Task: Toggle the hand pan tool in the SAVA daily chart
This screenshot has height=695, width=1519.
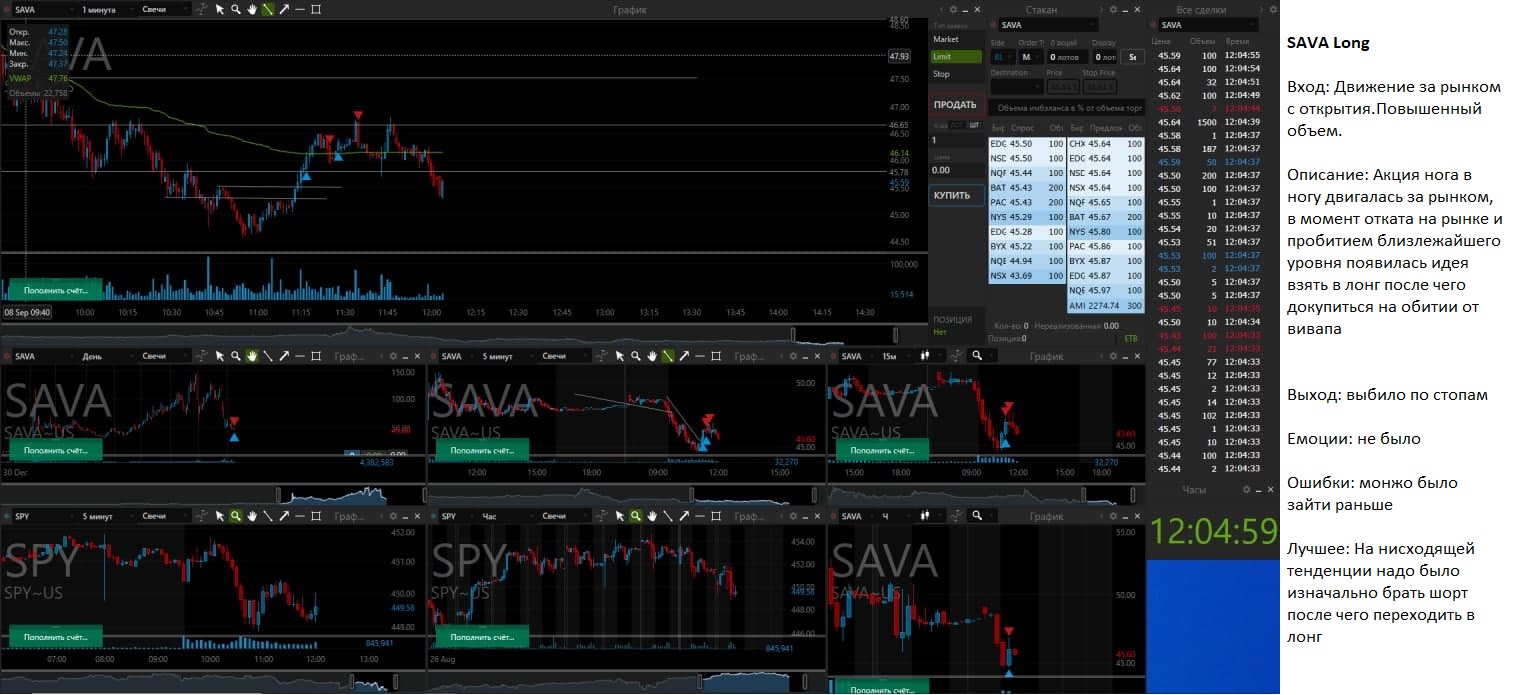Action: coord(252,356)
